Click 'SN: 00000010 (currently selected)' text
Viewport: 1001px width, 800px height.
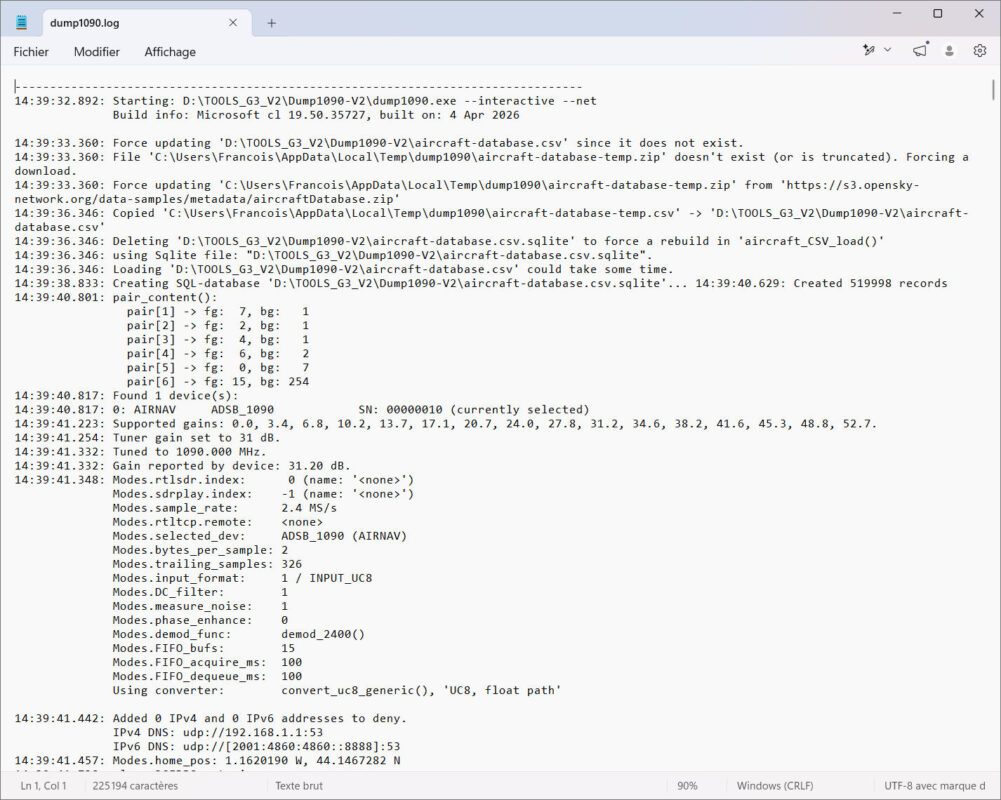click(474, 410)
